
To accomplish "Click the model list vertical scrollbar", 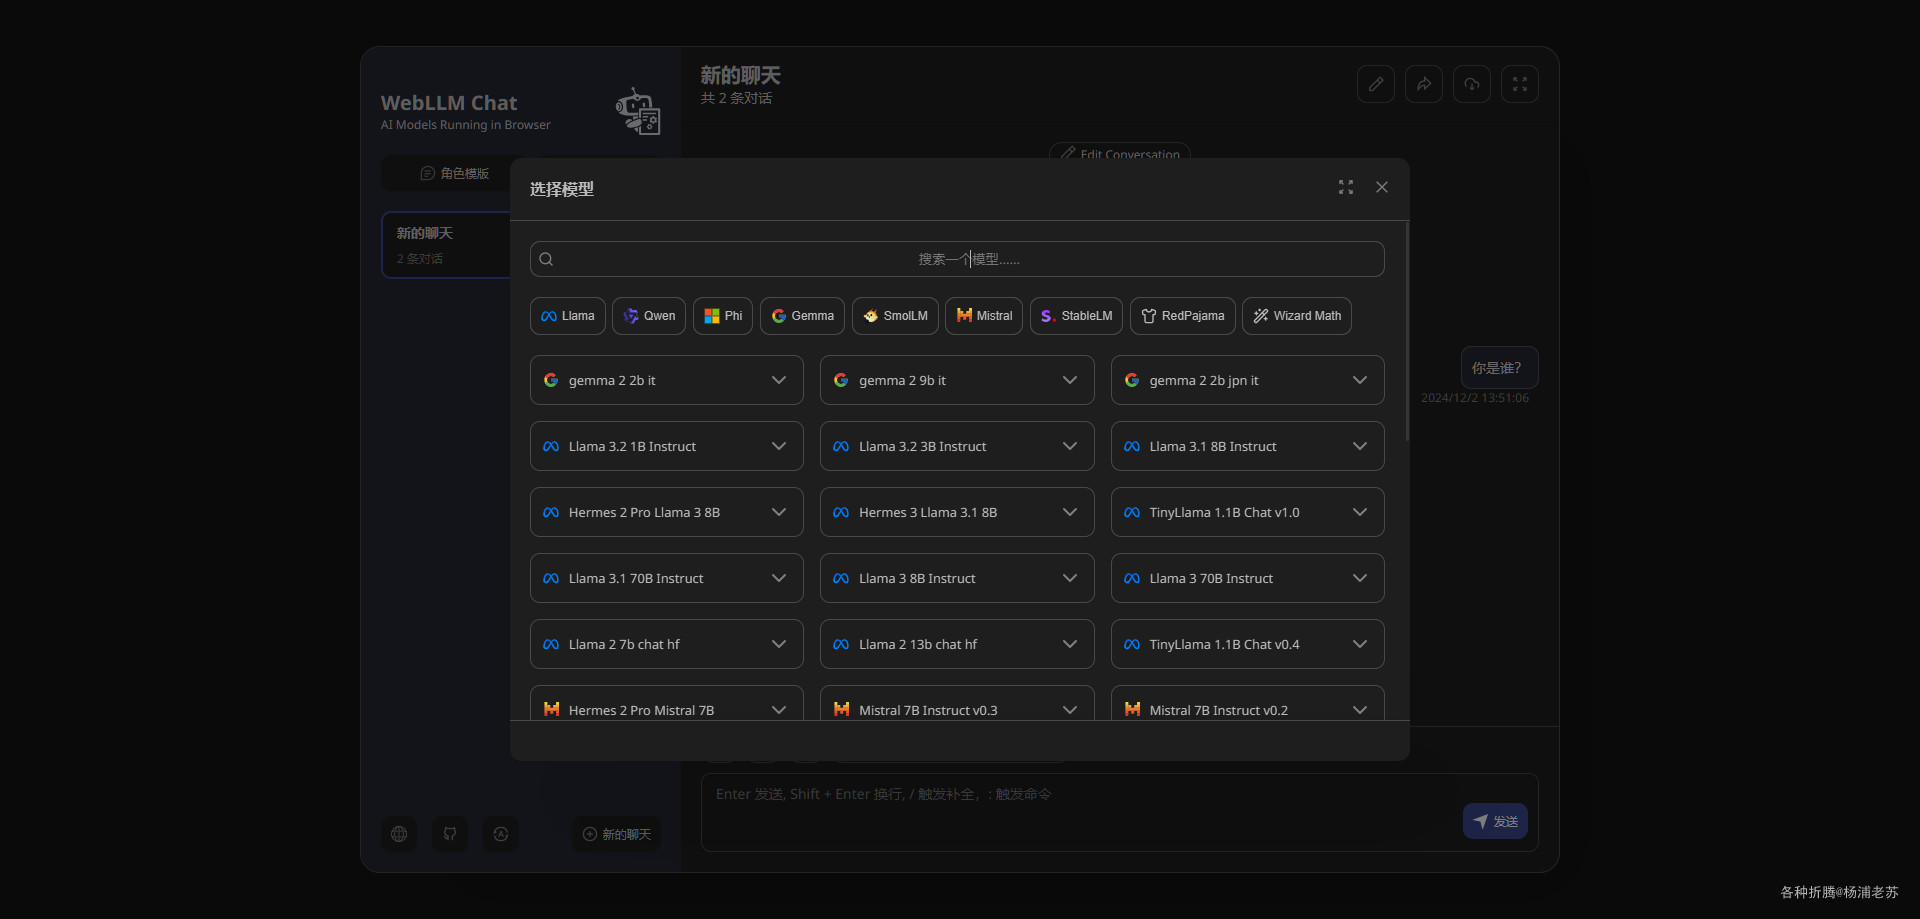I will [1407, 332].
